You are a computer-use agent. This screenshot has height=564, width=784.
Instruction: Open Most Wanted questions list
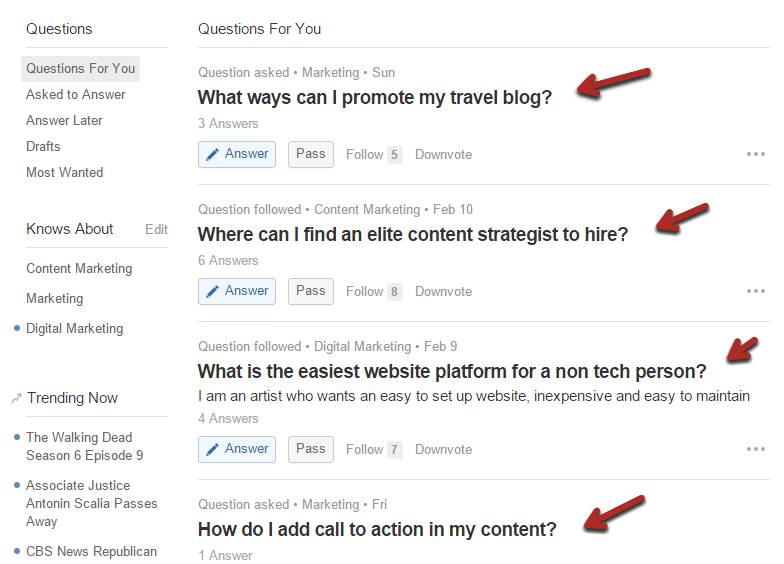click(x=64, y=172)
